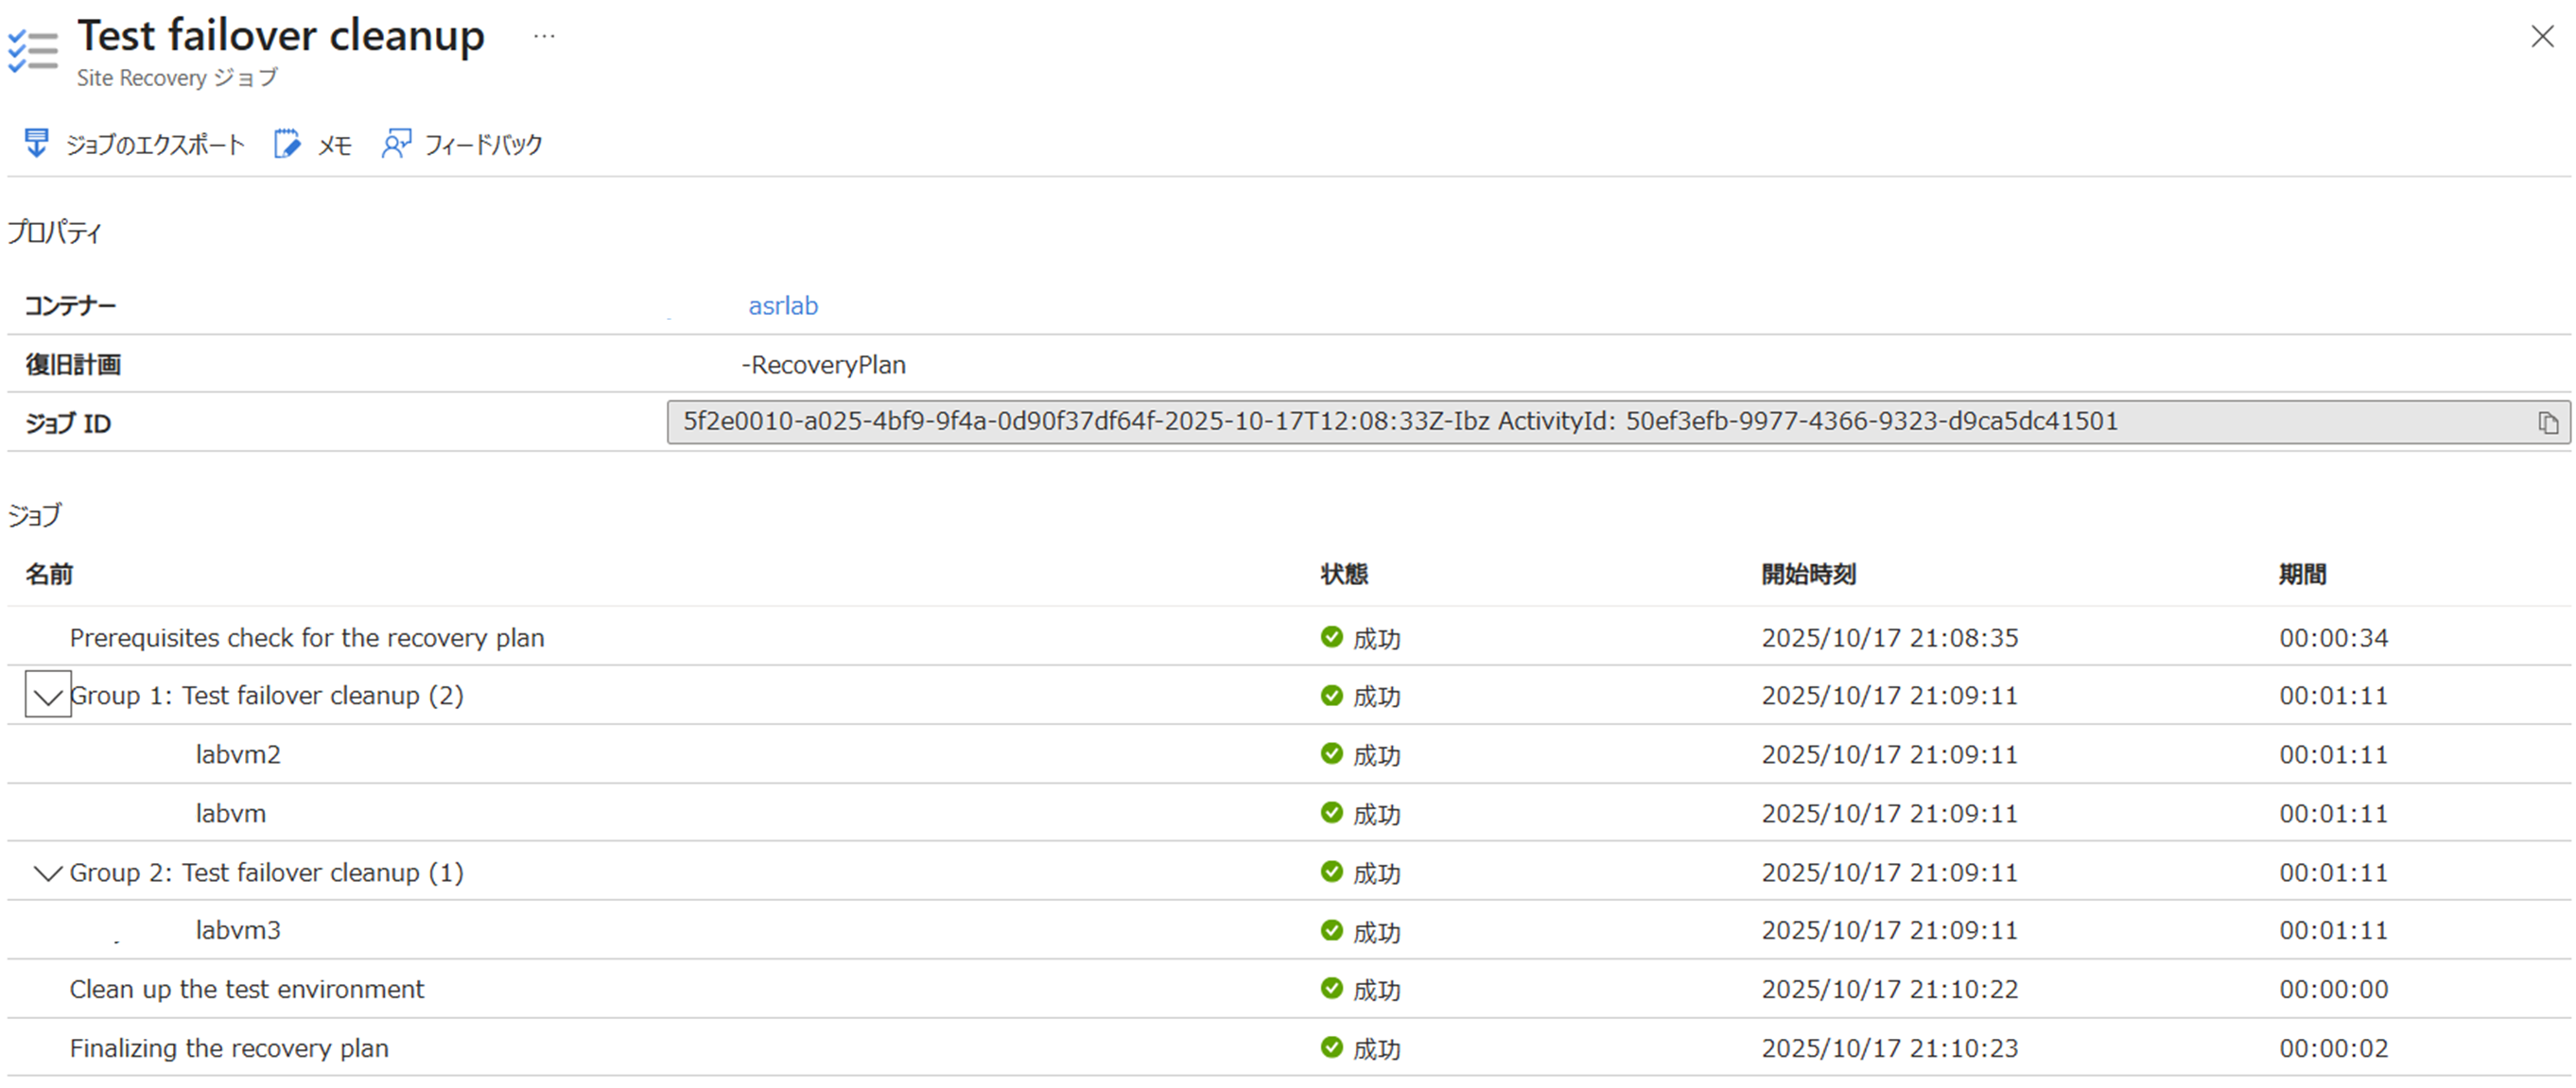Click the export job download icon
This screenshot has width=2576, height=1088.
pyautogui.click(x=36, y=144)
